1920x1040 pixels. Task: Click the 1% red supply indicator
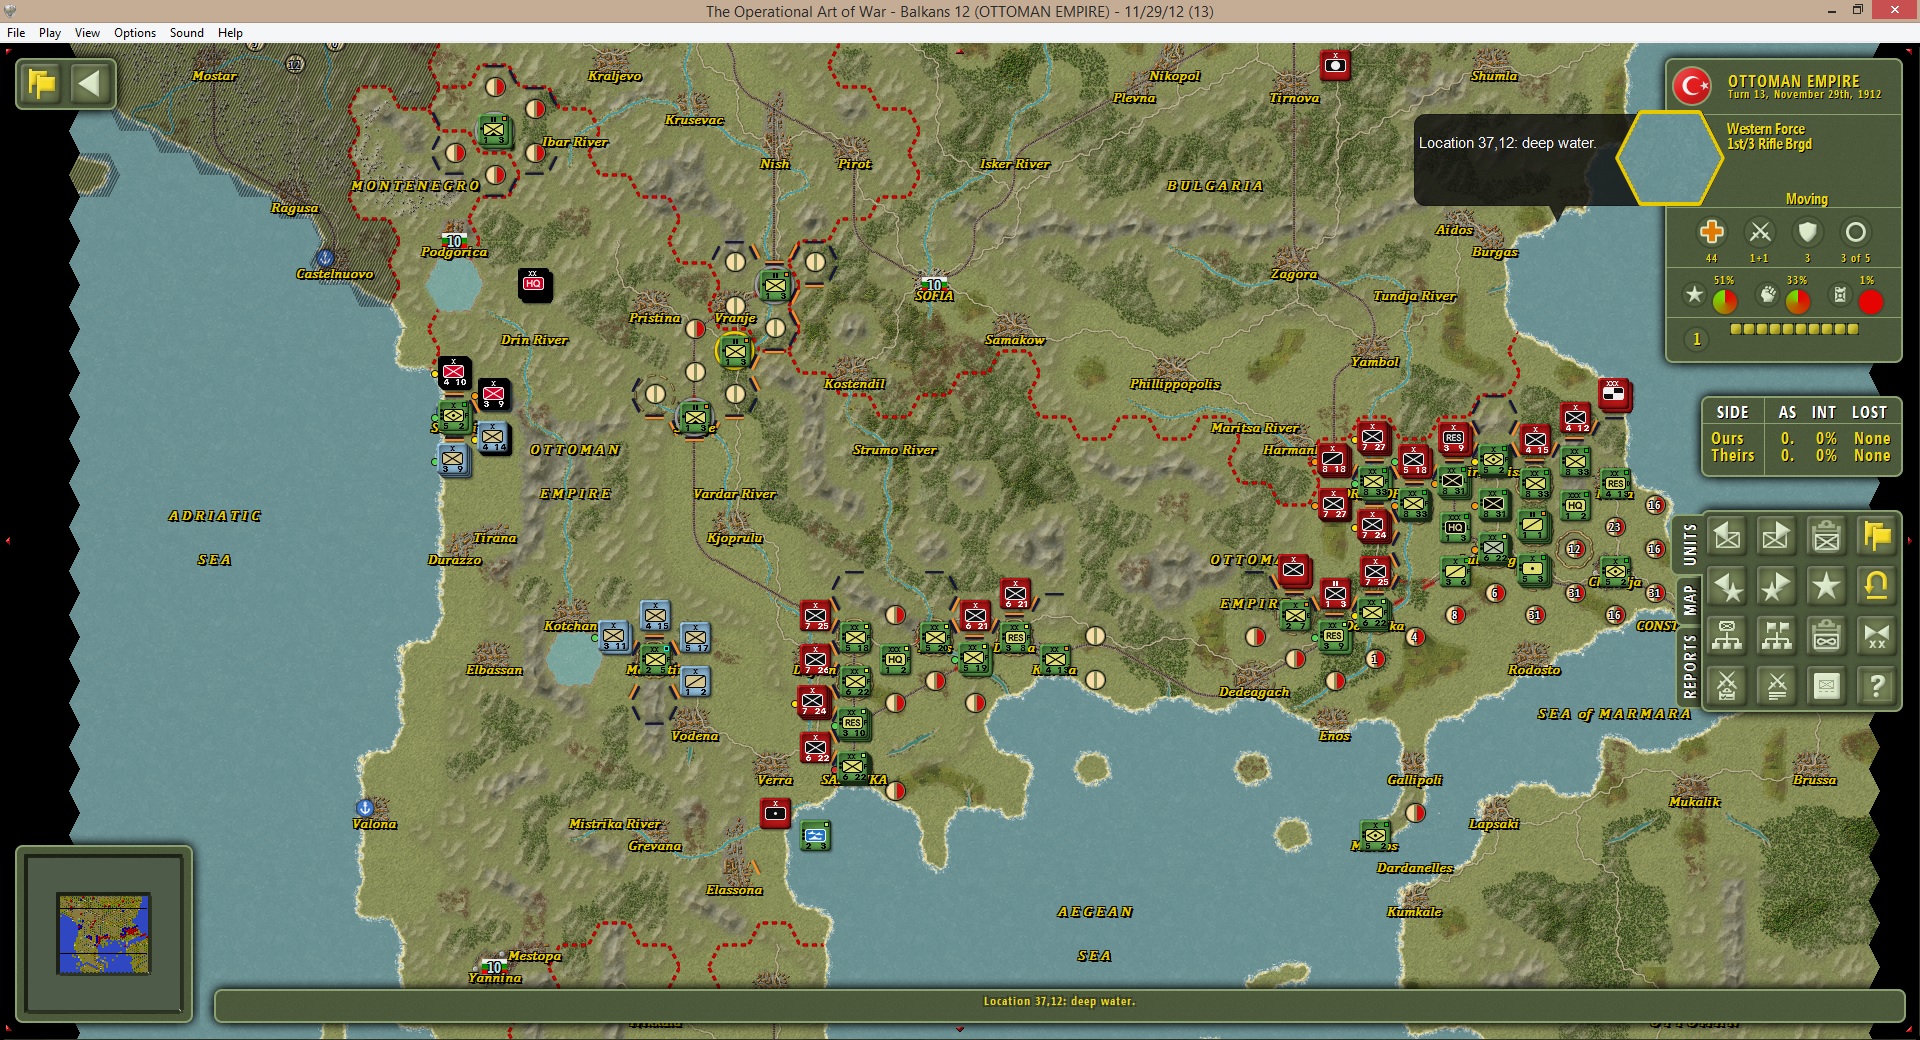pyautogui.click(x=1871, y=301)
